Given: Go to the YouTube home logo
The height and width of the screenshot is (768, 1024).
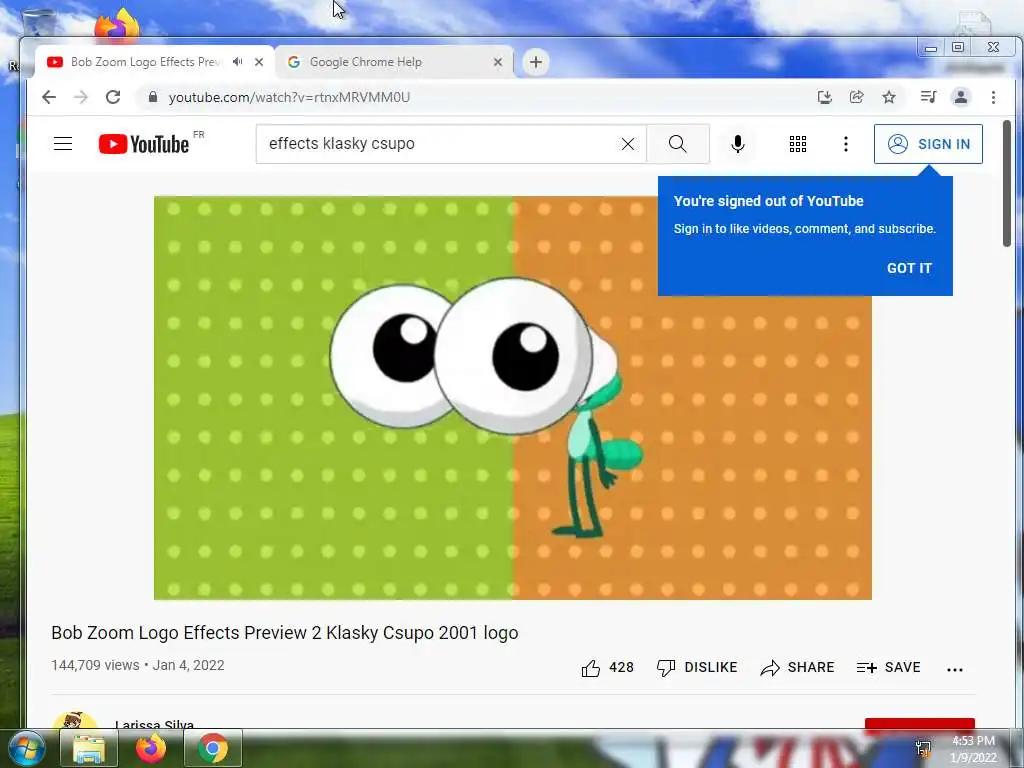Looking at the screenshot, I should pos(144,144).
